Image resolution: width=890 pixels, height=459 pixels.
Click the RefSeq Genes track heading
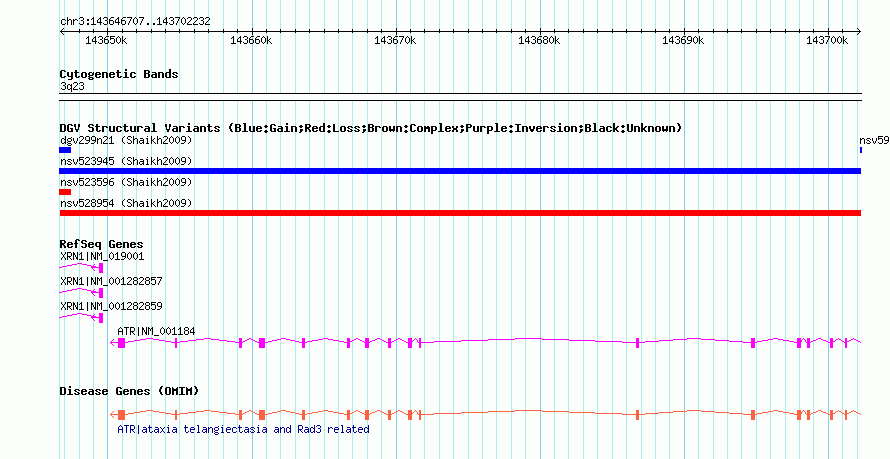pyautogui.click(x=102, y=244)
